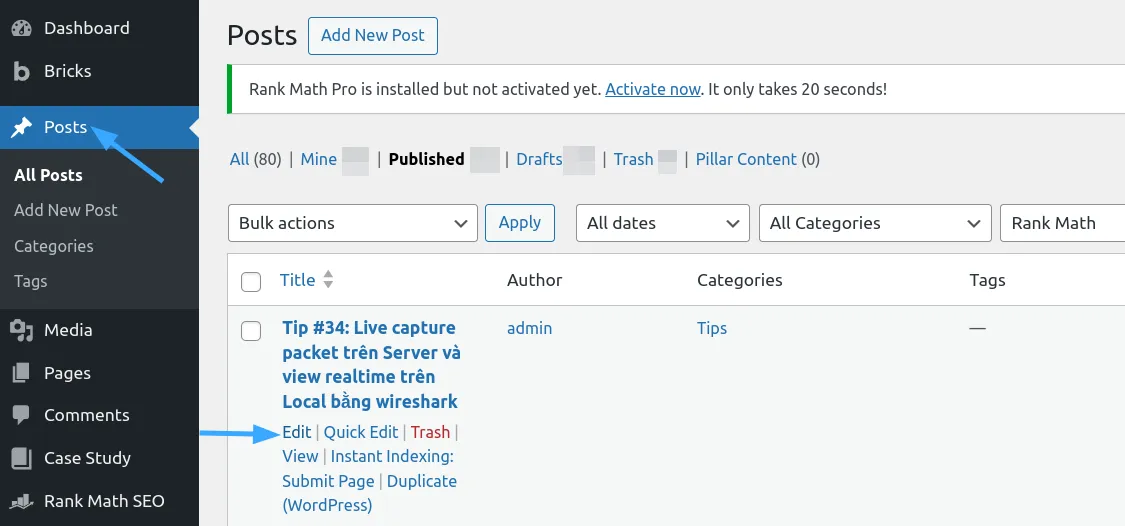Switch to the Drafts posts filter
Screen dimensions: 1125x526
point(539,159)
